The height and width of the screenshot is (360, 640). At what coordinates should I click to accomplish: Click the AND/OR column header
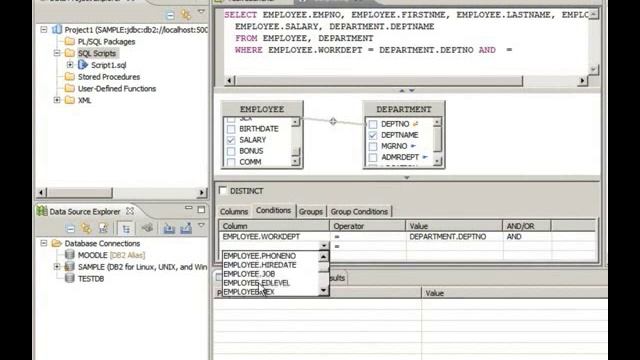(x=527, y=226)
